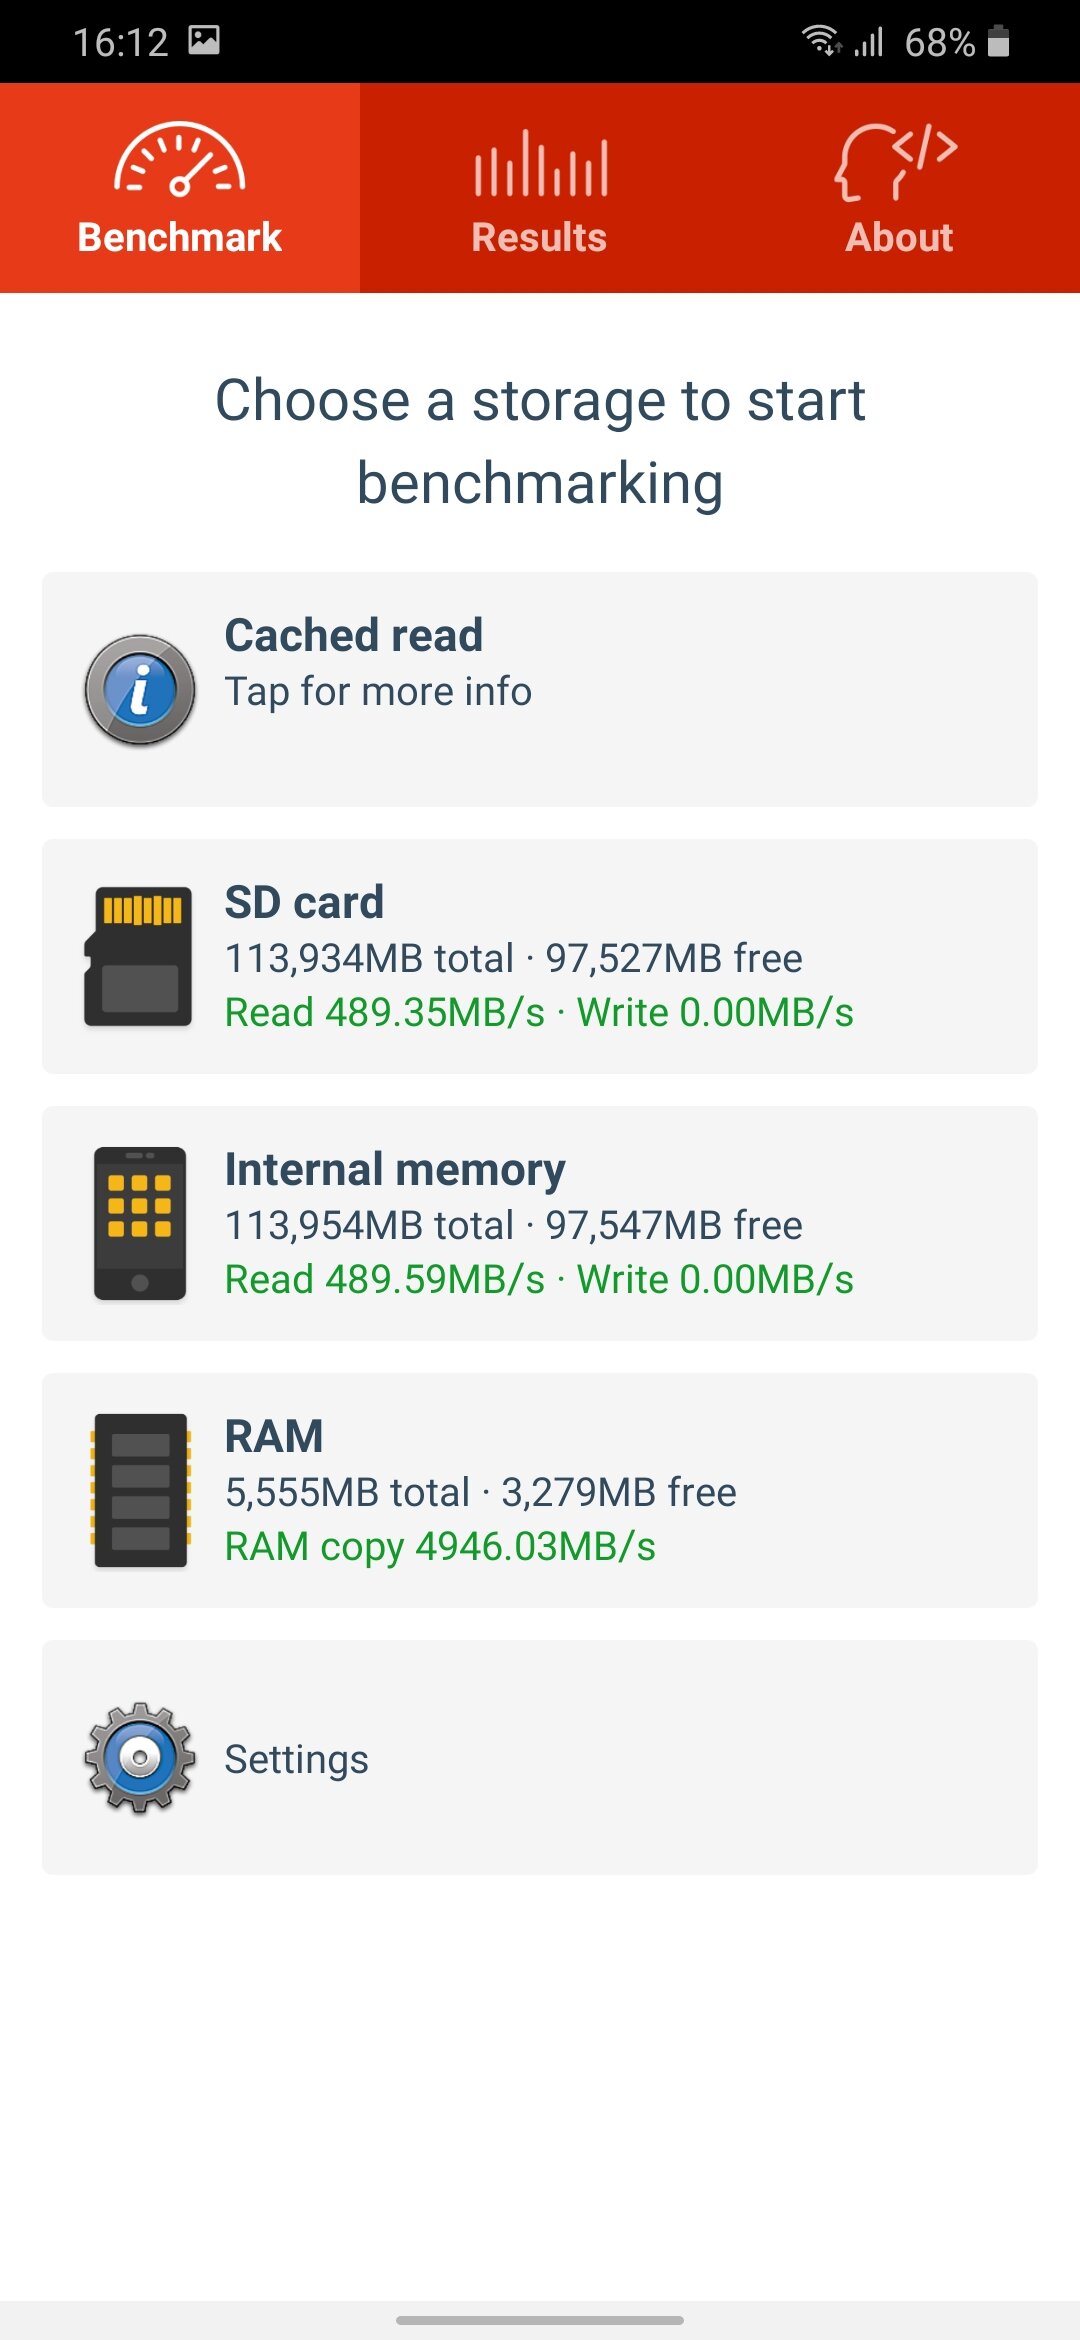
Task: Switch to the Results tab
Action: point(540,188)
